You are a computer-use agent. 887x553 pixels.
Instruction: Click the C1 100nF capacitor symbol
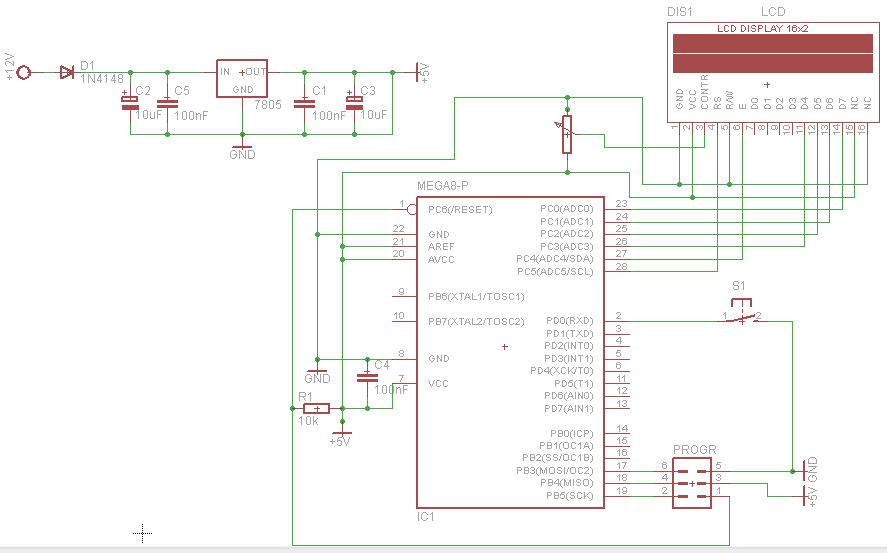304,103
